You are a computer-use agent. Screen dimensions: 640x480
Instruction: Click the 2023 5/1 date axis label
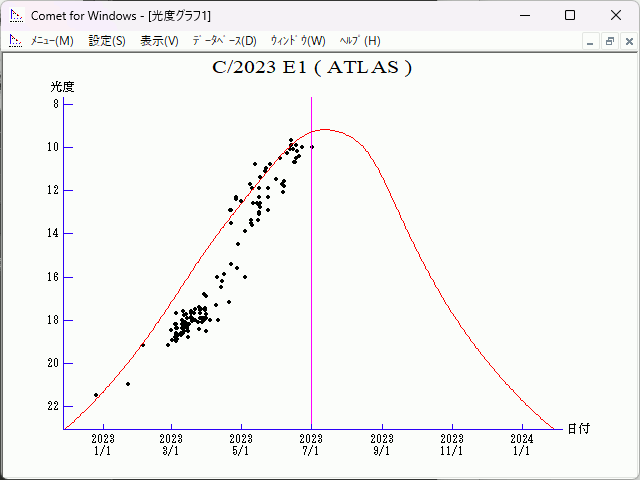point(241,444)
